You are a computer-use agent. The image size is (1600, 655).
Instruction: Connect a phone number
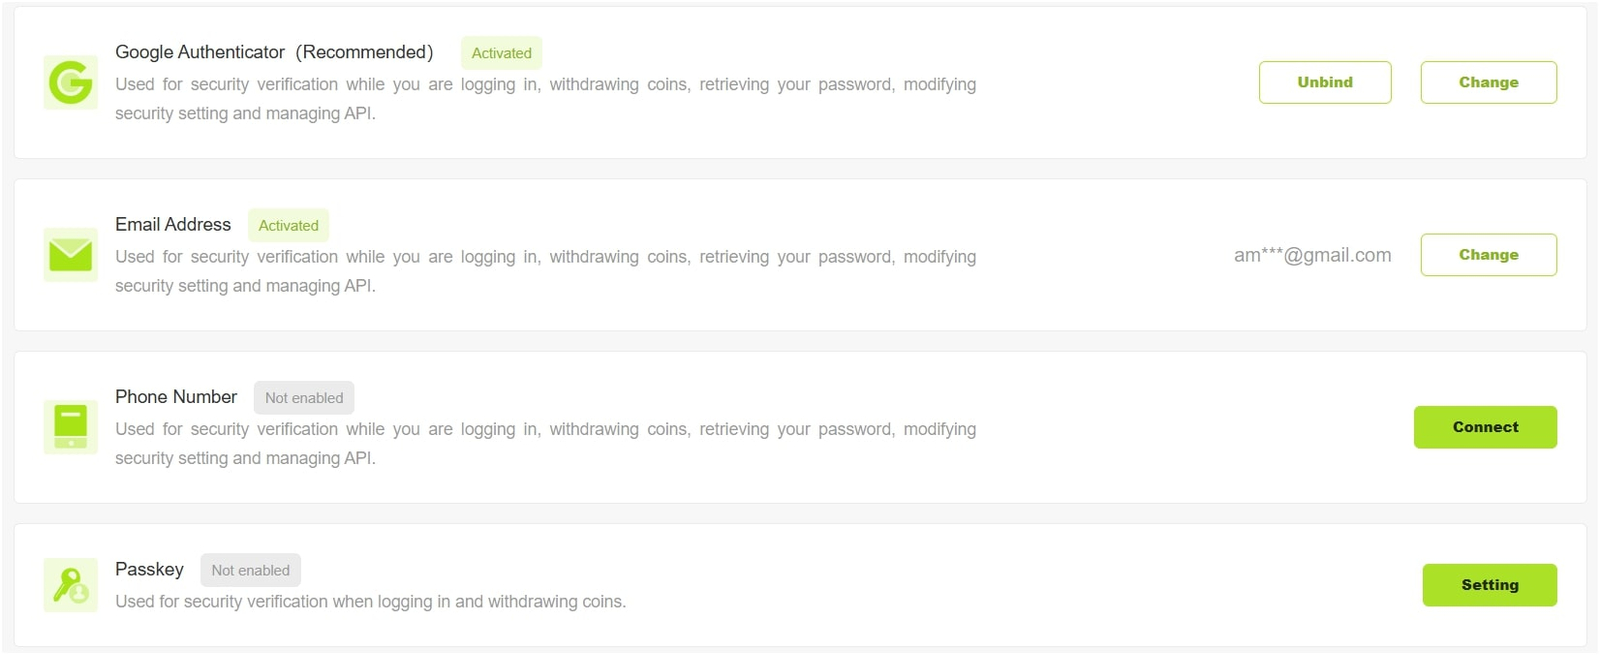[x=1485, y=427]
